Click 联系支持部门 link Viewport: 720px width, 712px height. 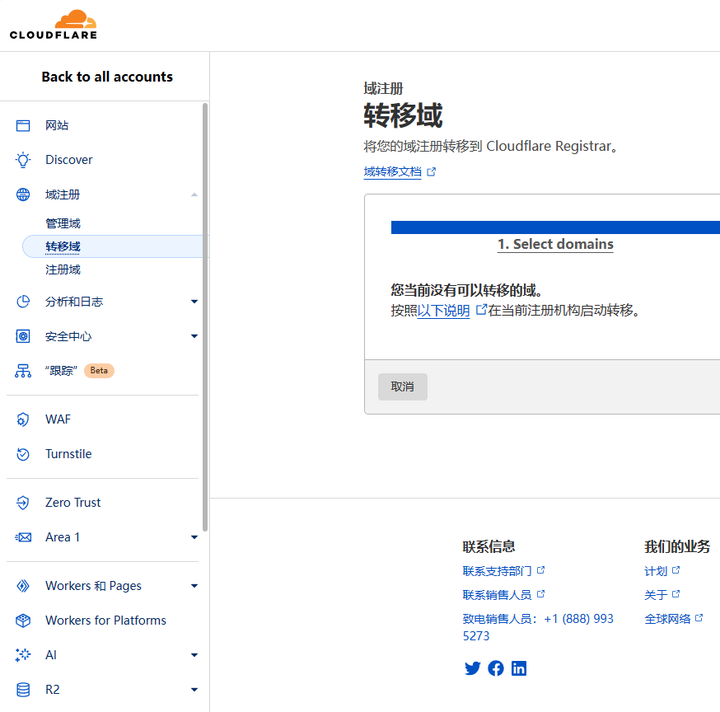click(x=497, y=571)
